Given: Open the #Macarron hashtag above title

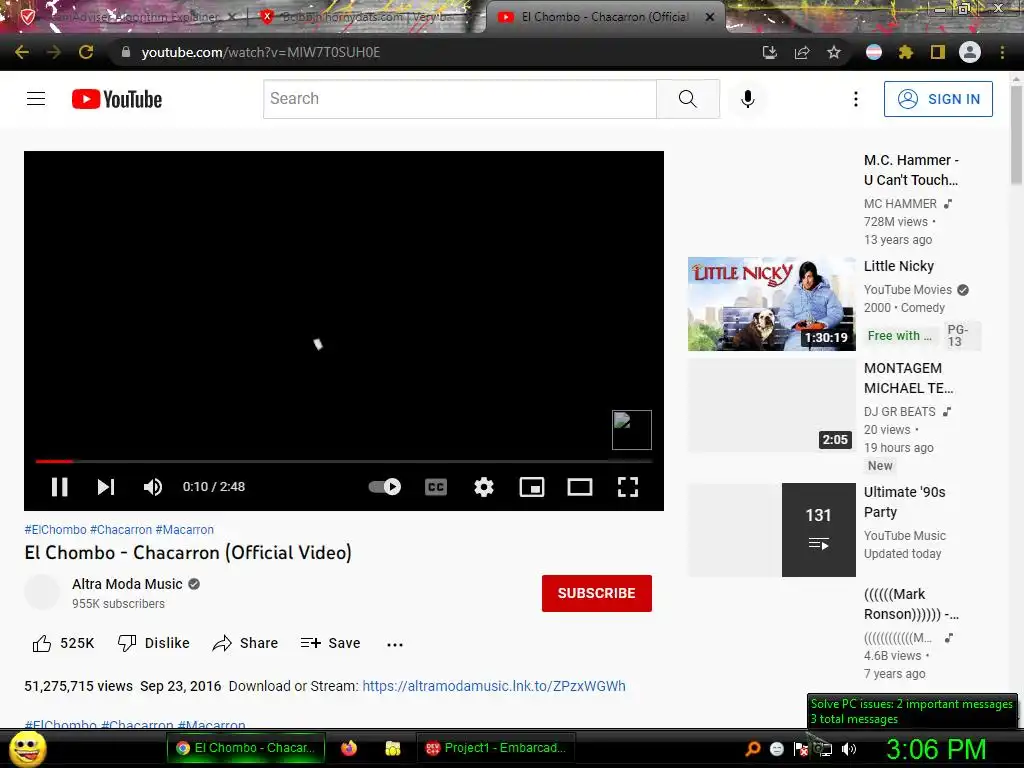Looking at the screenshot, I should click(184, 530).
